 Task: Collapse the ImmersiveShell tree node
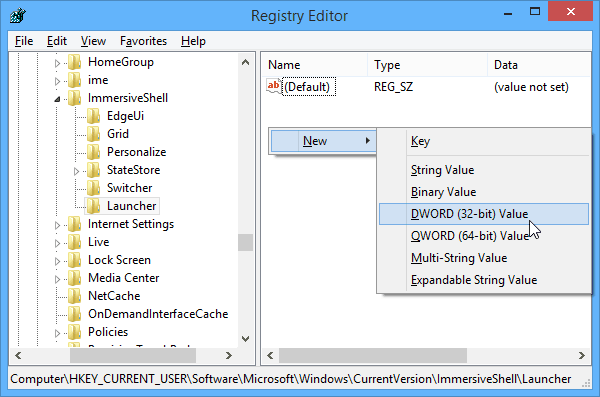[x=57, y=99]
